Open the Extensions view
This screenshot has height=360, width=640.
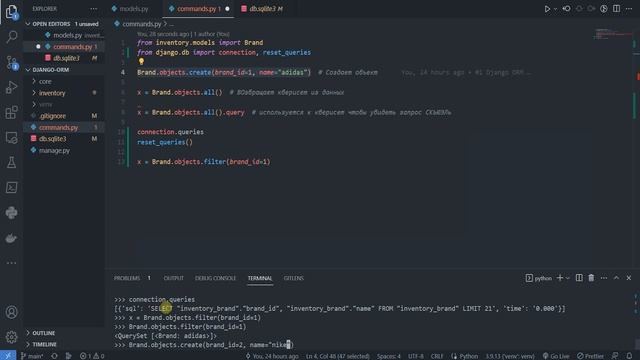click(11, 112)
